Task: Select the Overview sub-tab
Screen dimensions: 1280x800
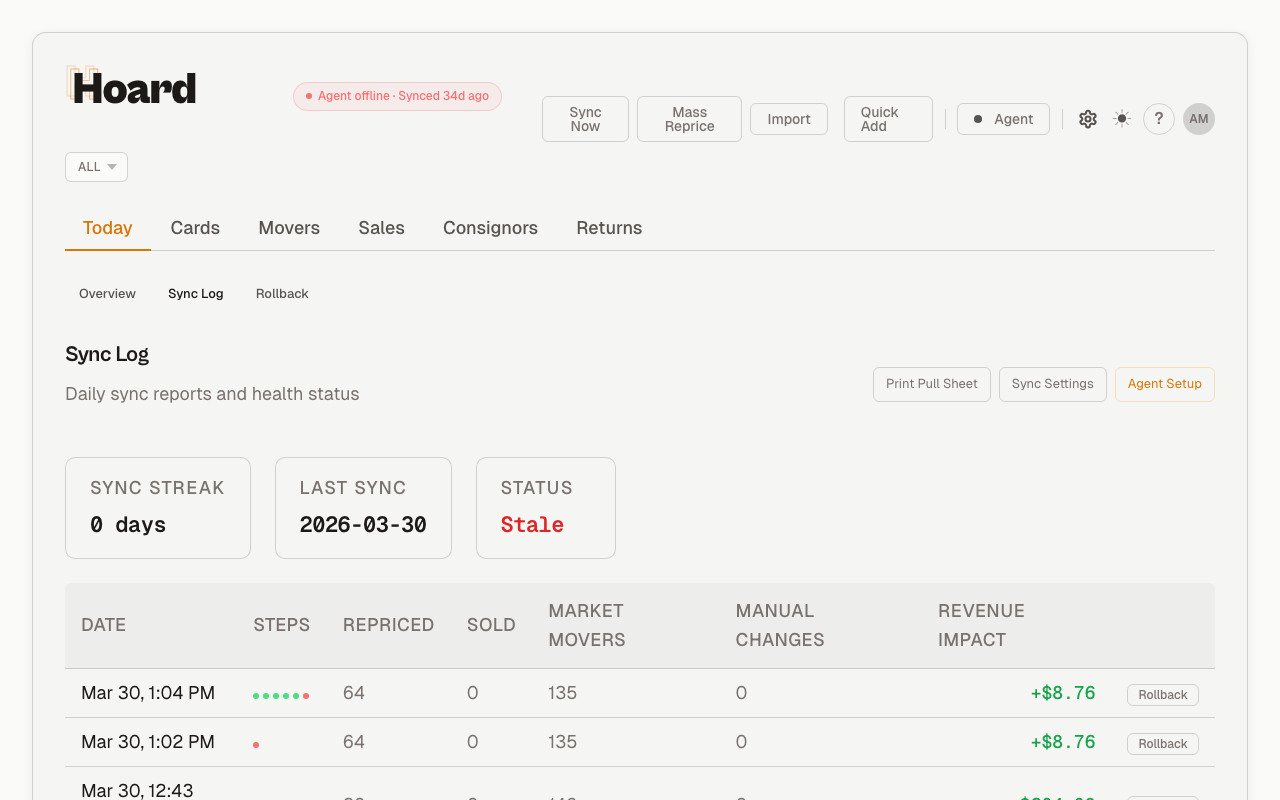Action: 107,294
